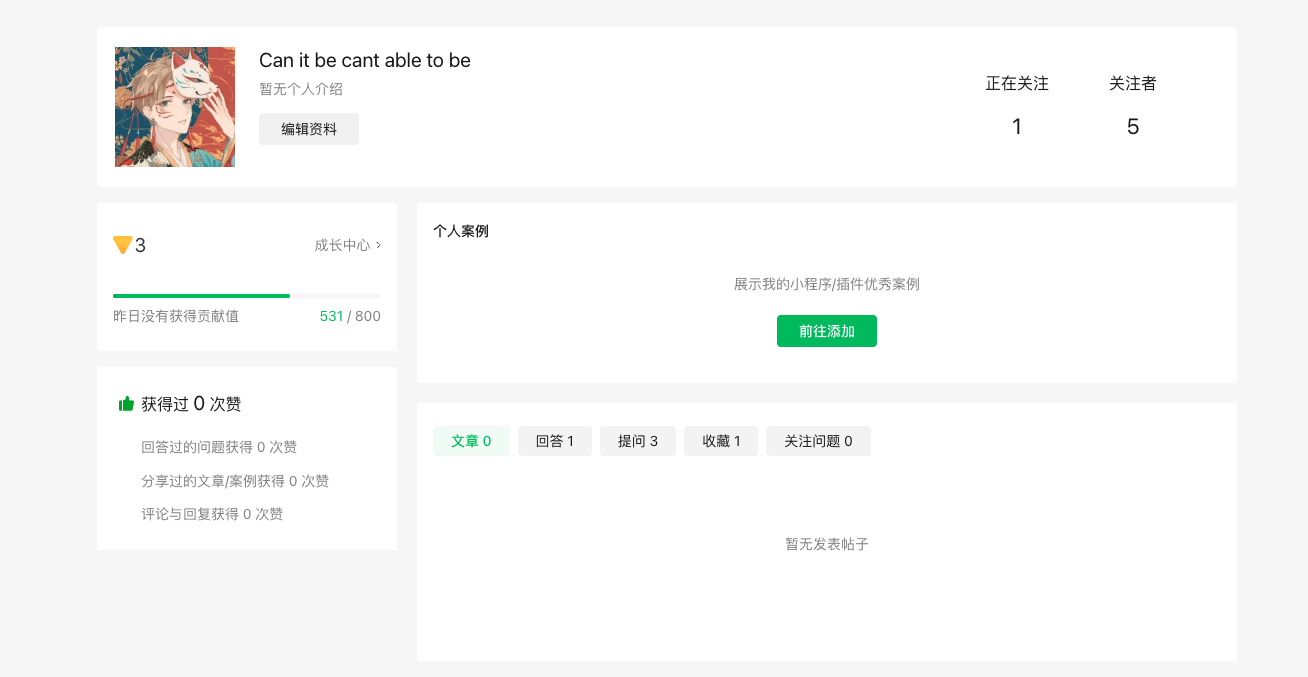Switch to the 关注问题 0 tab
Screen dimensions: 1308x677
(x=818, y=441)
